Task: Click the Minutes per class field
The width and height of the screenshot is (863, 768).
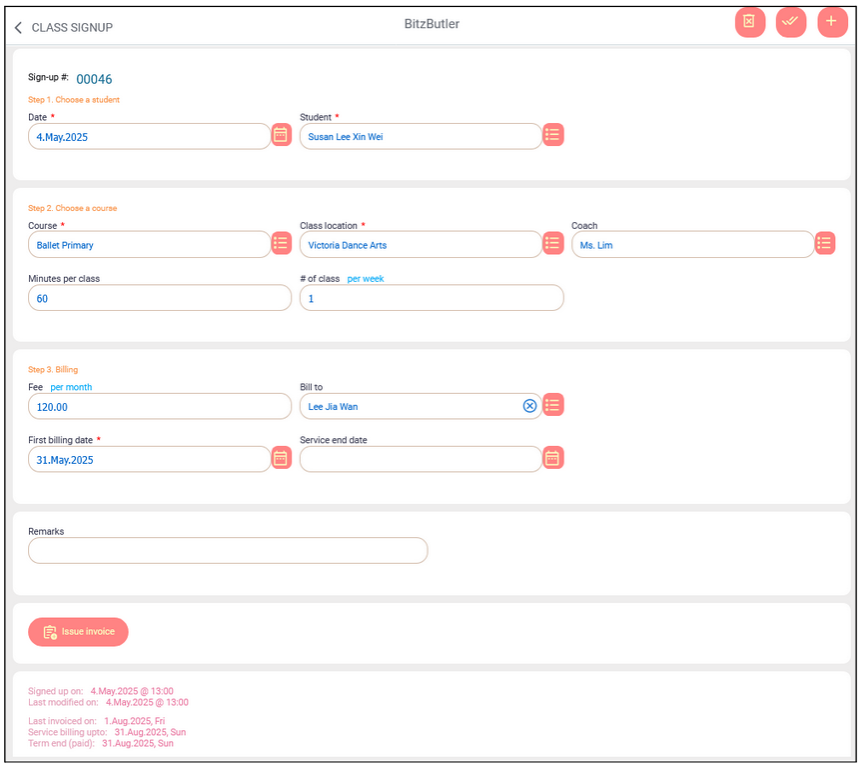Action: (159, 298)
